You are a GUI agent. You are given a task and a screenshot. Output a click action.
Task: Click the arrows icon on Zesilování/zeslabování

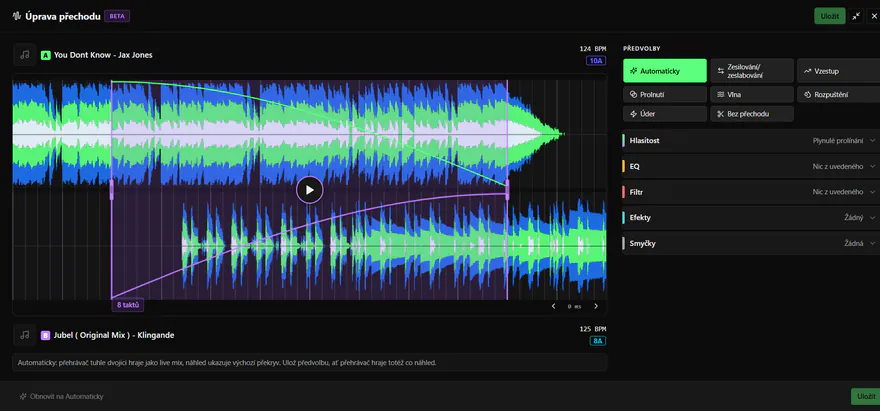point(721,71)
